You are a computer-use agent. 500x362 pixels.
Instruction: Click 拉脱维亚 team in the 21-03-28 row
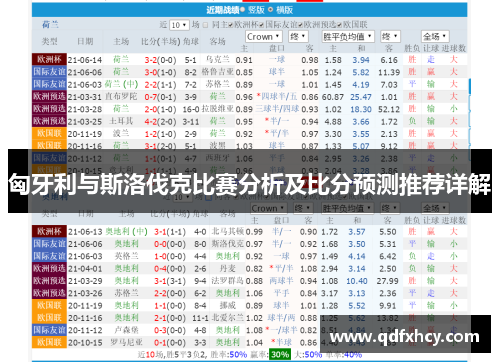coord(217,109)
